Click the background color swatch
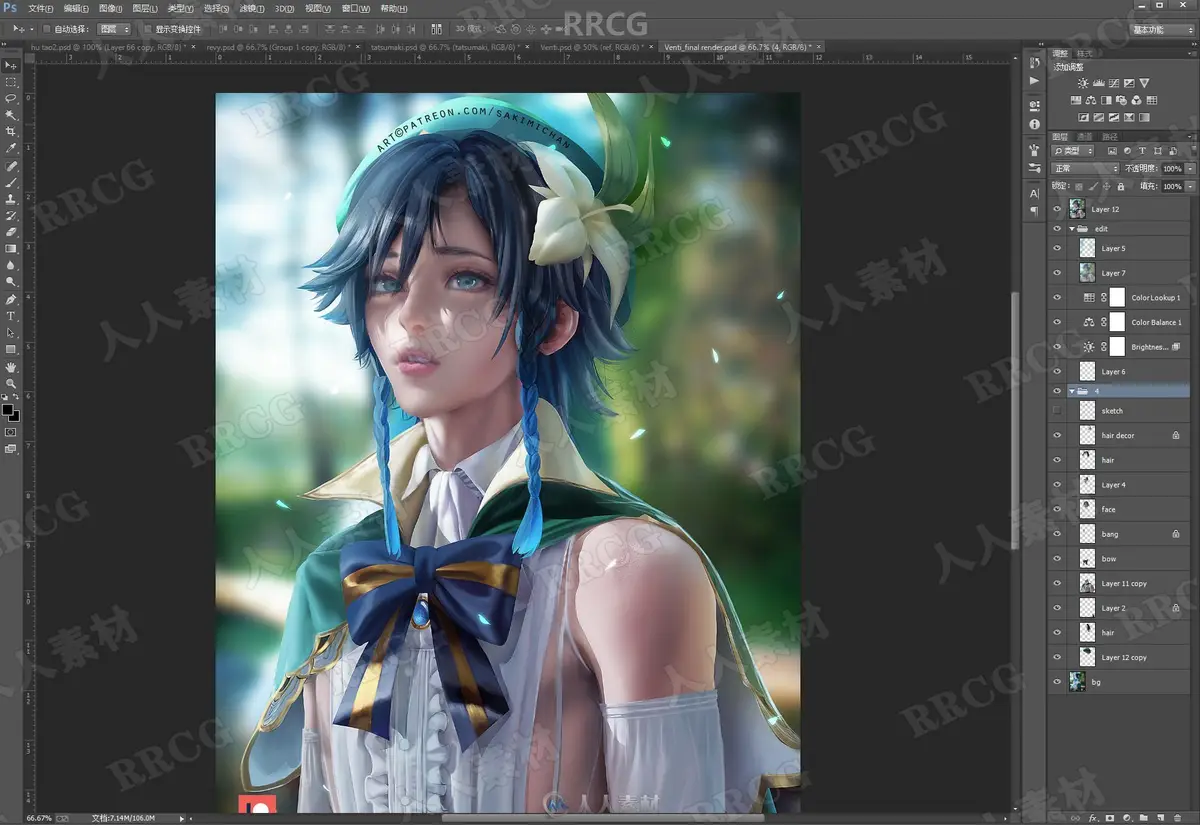The width and height of the screenshot is (1200, 825). point(15,416)
